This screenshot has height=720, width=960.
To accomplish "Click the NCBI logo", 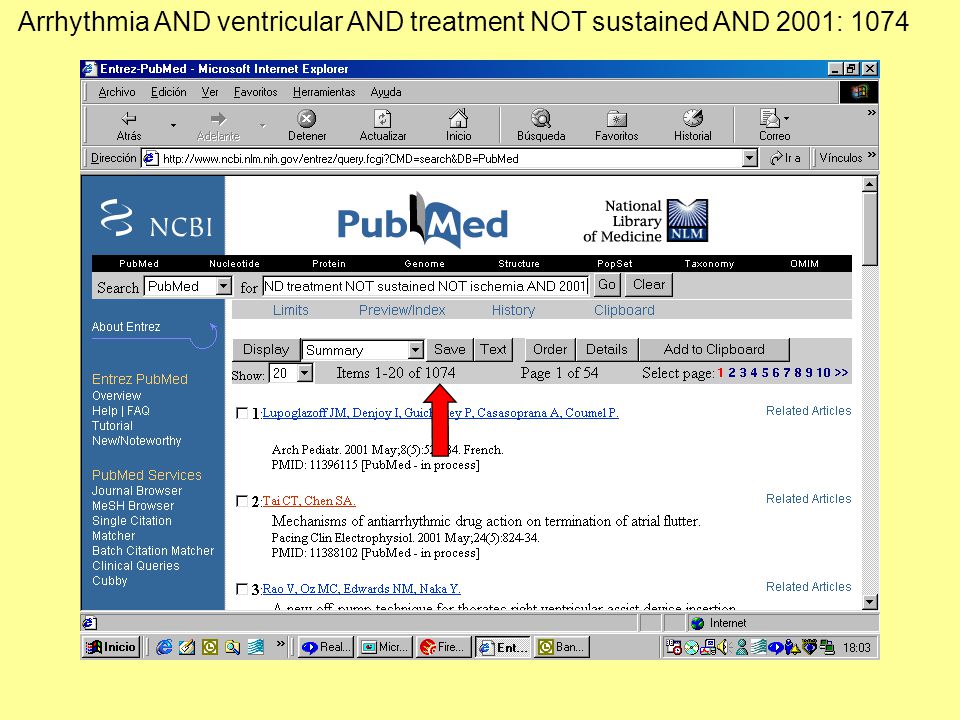I will (x=156, y=220).
